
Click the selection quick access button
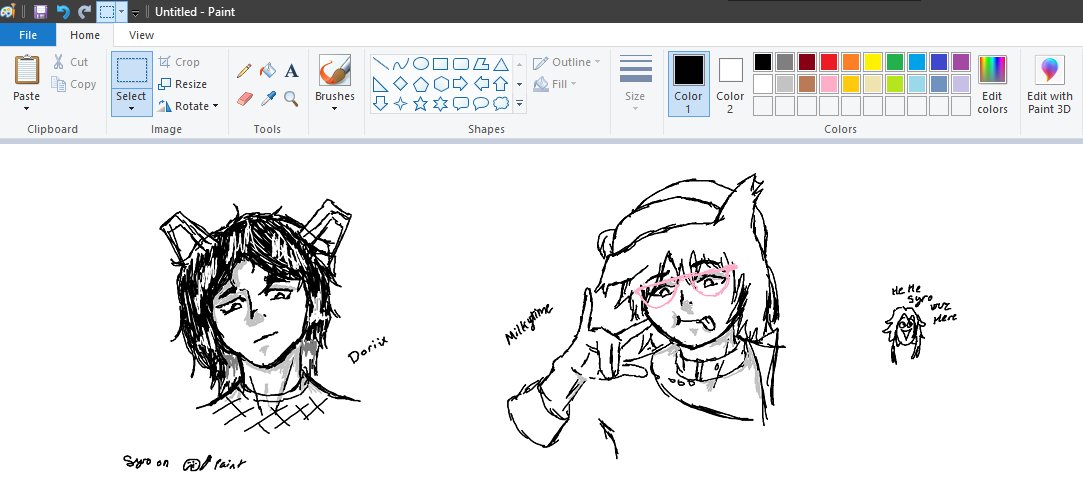[x=106, y=12]
